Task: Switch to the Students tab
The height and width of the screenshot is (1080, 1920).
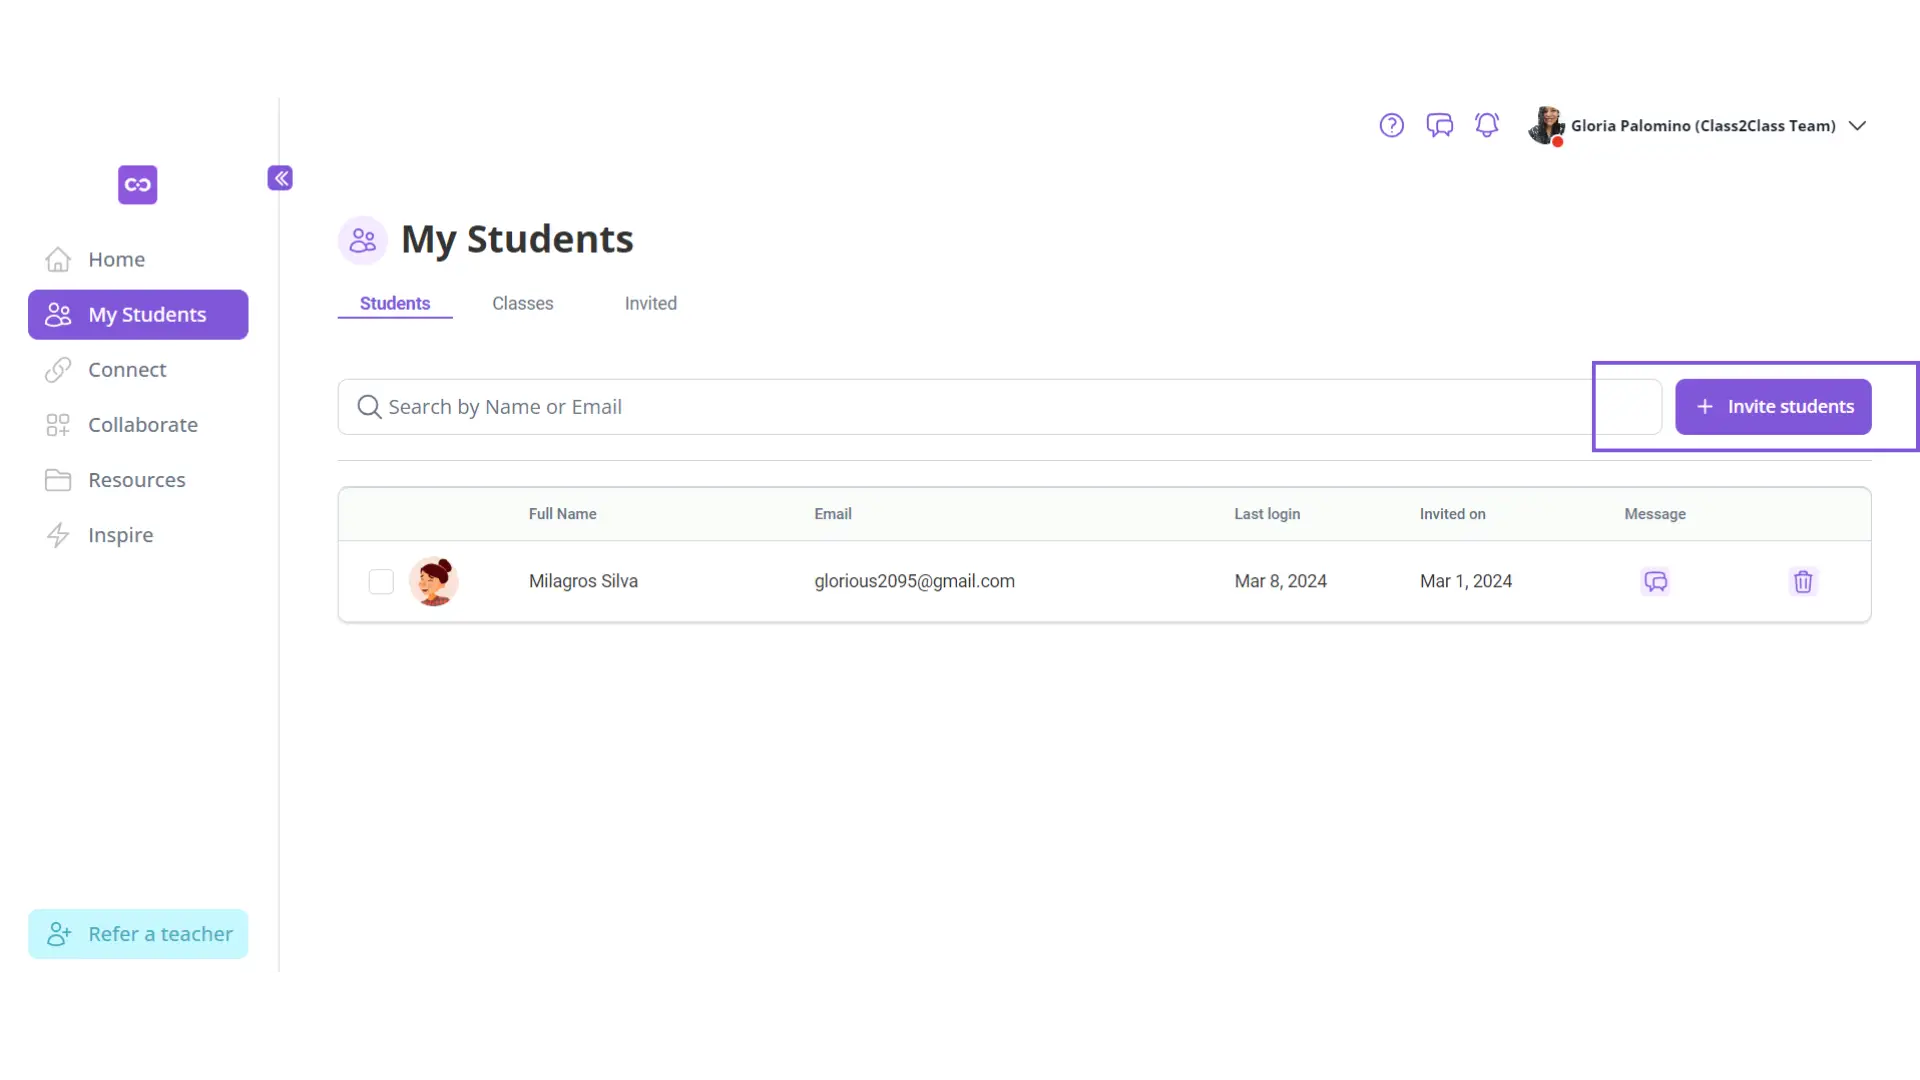Action: [x=395, y=304]
